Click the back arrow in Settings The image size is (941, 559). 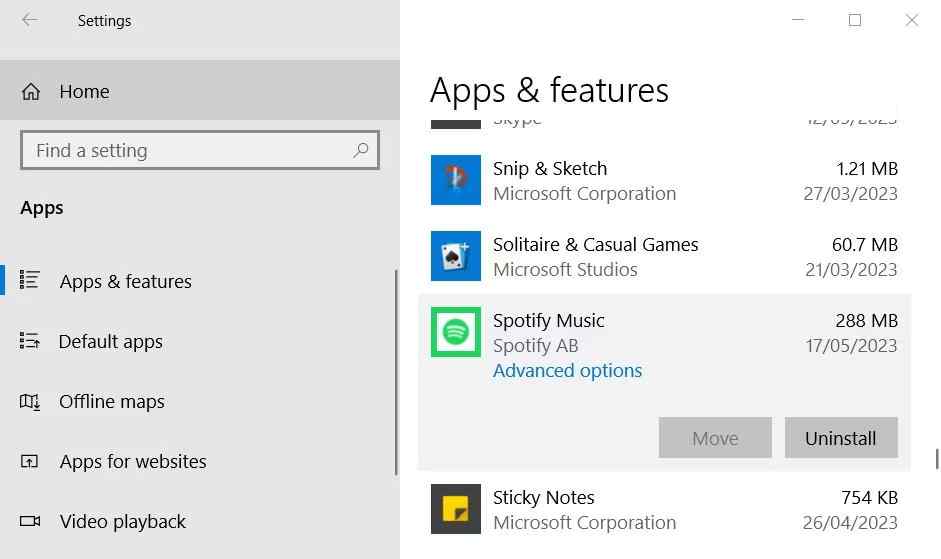[x=30, y=20]
